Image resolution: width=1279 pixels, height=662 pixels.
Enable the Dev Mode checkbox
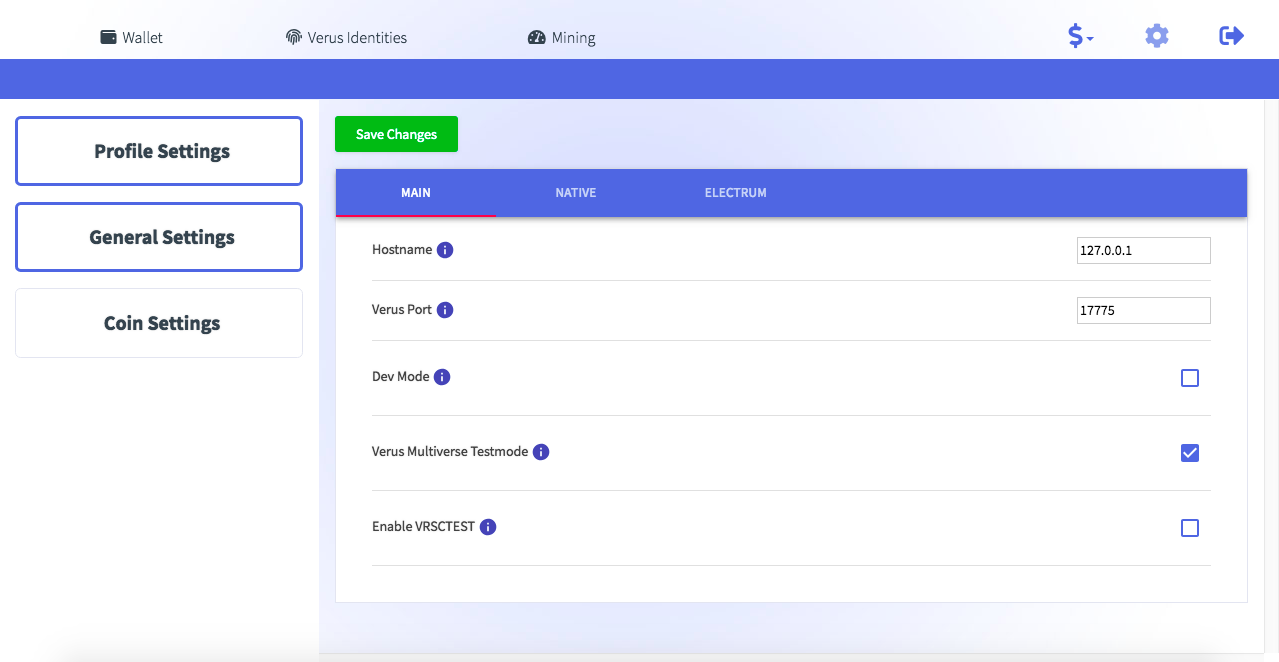pos(1190,378)
